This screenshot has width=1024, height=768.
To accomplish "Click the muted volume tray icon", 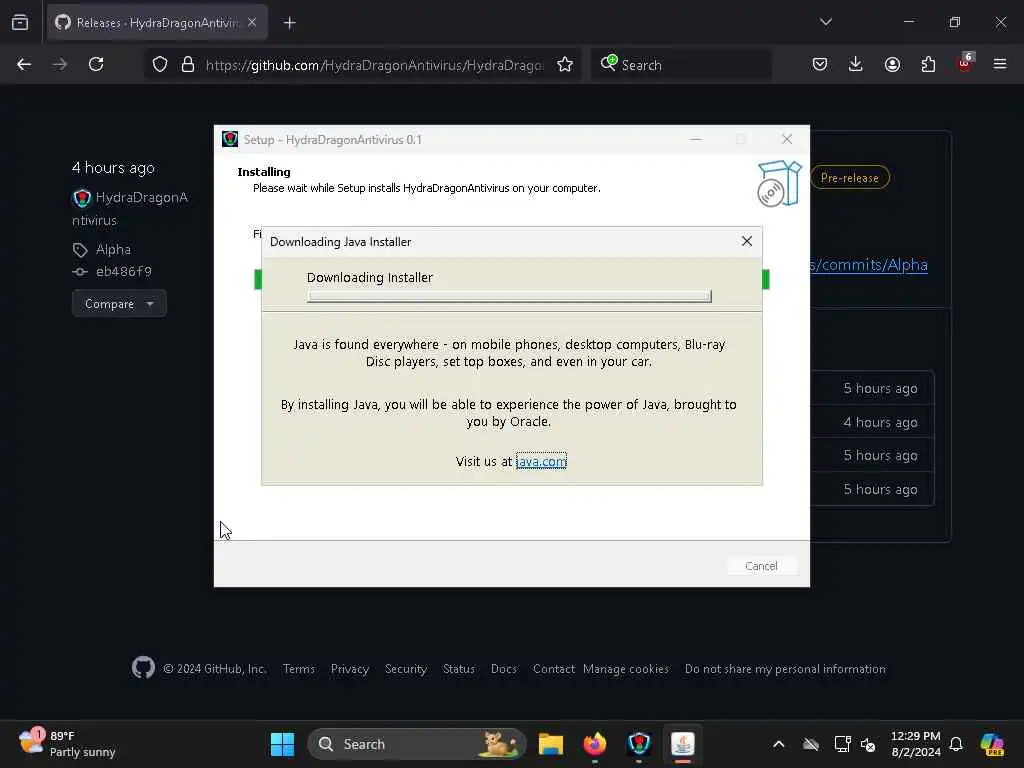I will [868, 744].
